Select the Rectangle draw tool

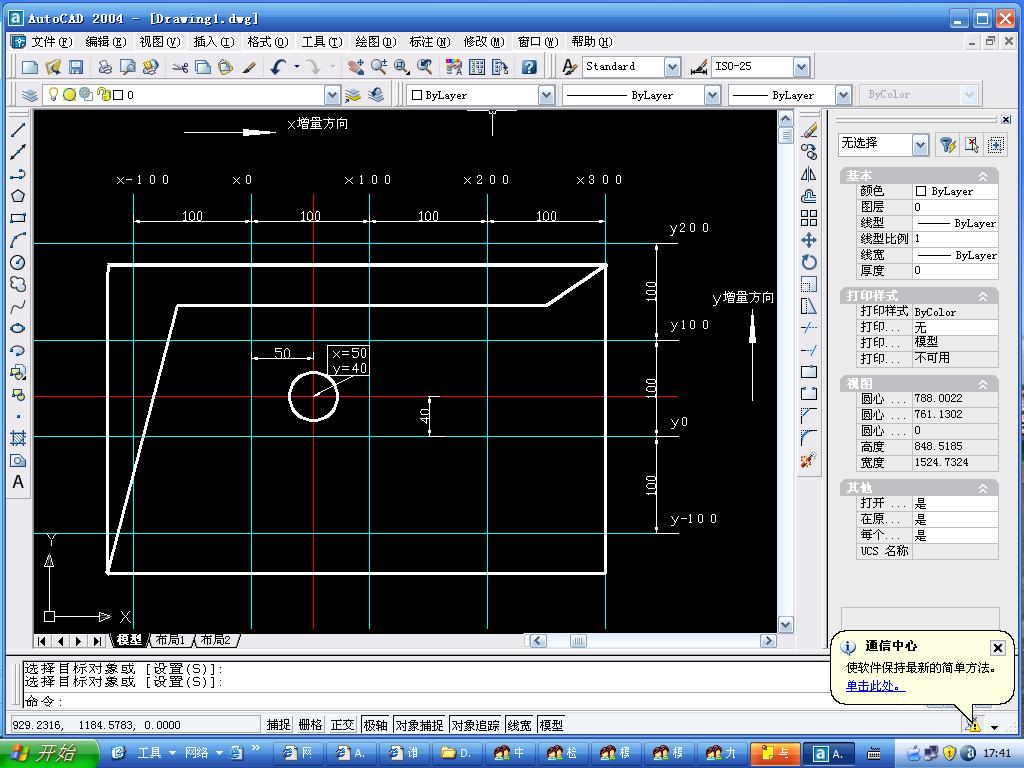[x=18, y=218]
